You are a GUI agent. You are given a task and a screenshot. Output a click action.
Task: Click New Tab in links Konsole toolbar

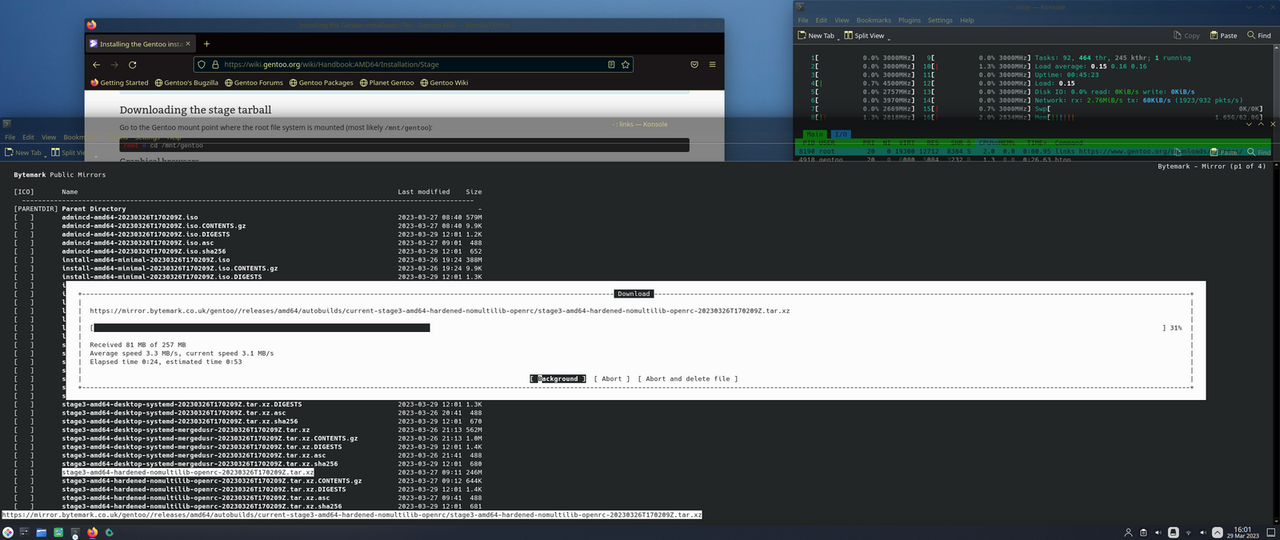click(x=22, y=153)
